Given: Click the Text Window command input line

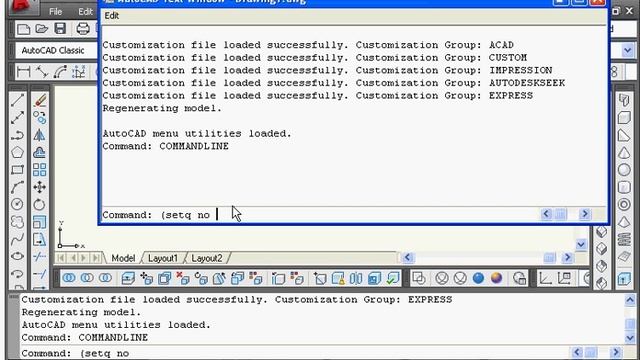Looking at the screenshot, I should [320, 215].
